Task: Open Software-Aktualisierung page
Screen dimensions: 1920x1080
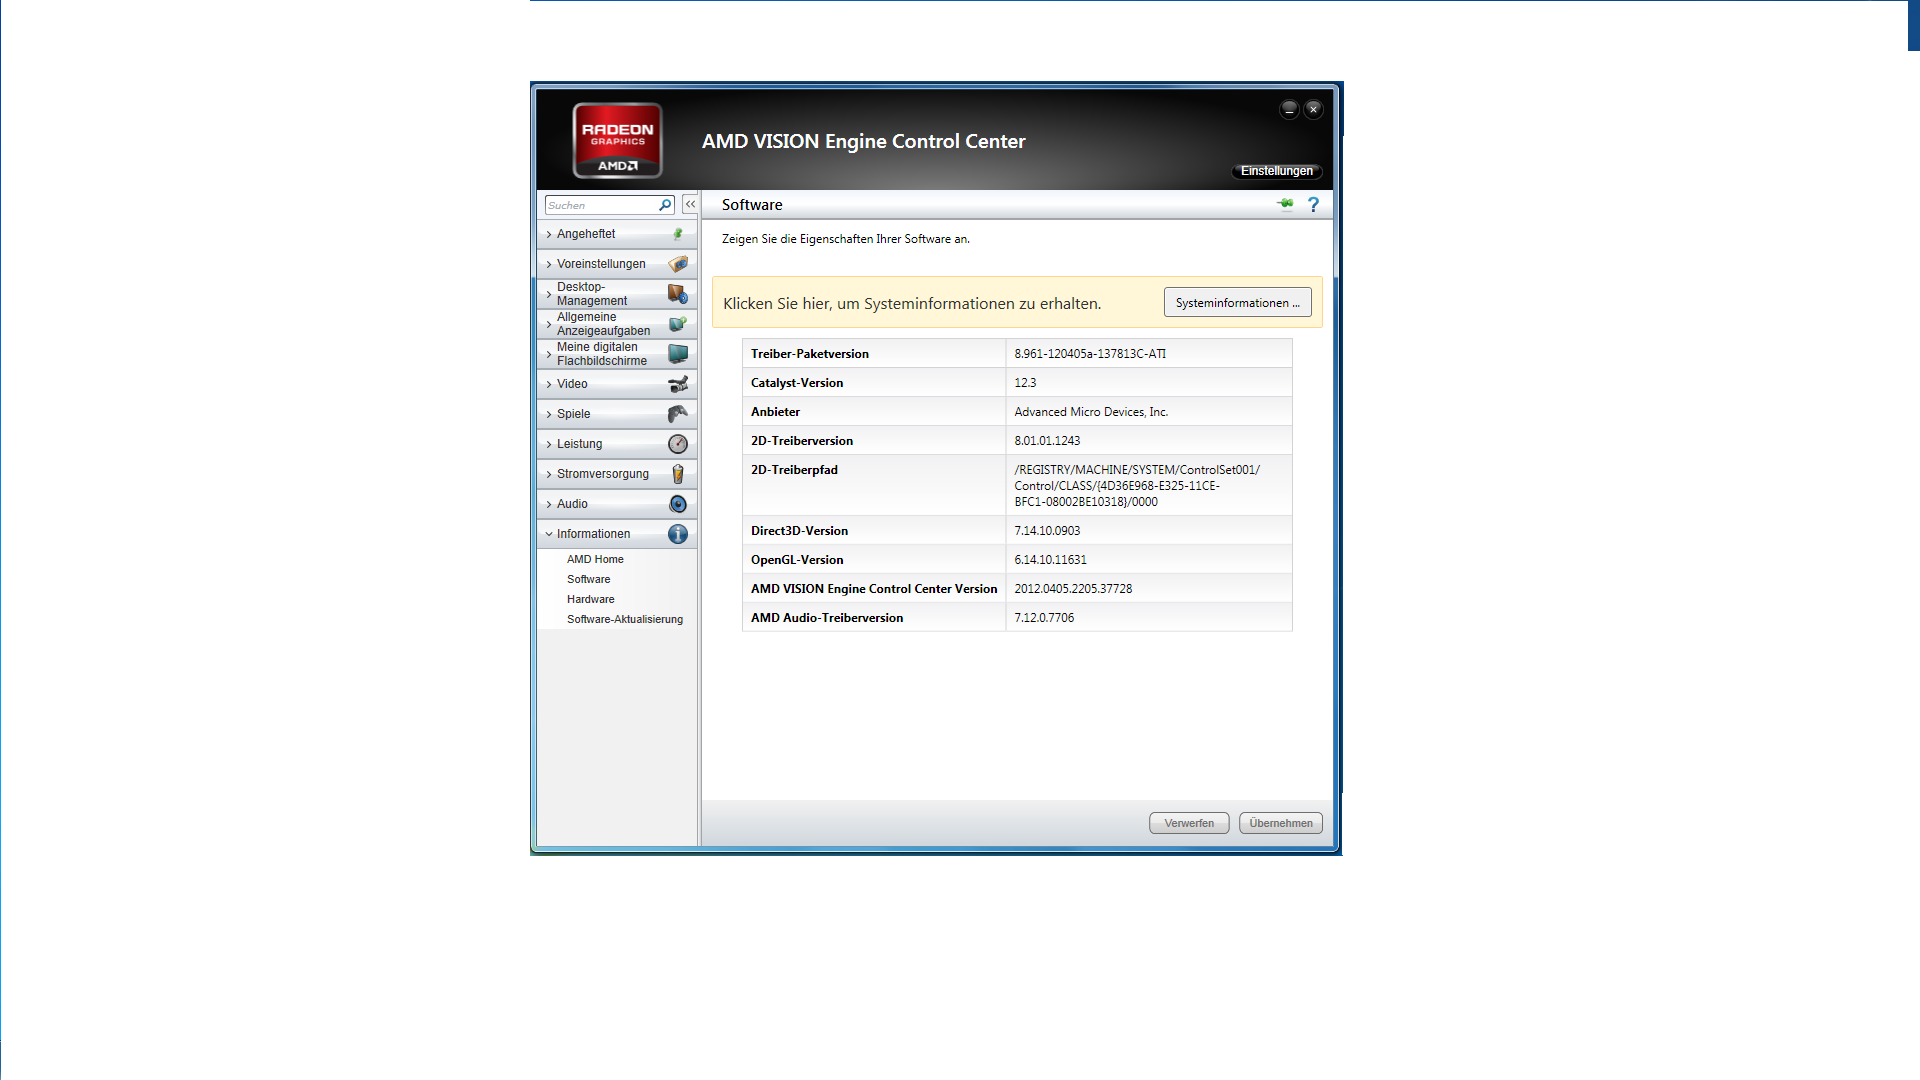Action: (x=624, y=619)
